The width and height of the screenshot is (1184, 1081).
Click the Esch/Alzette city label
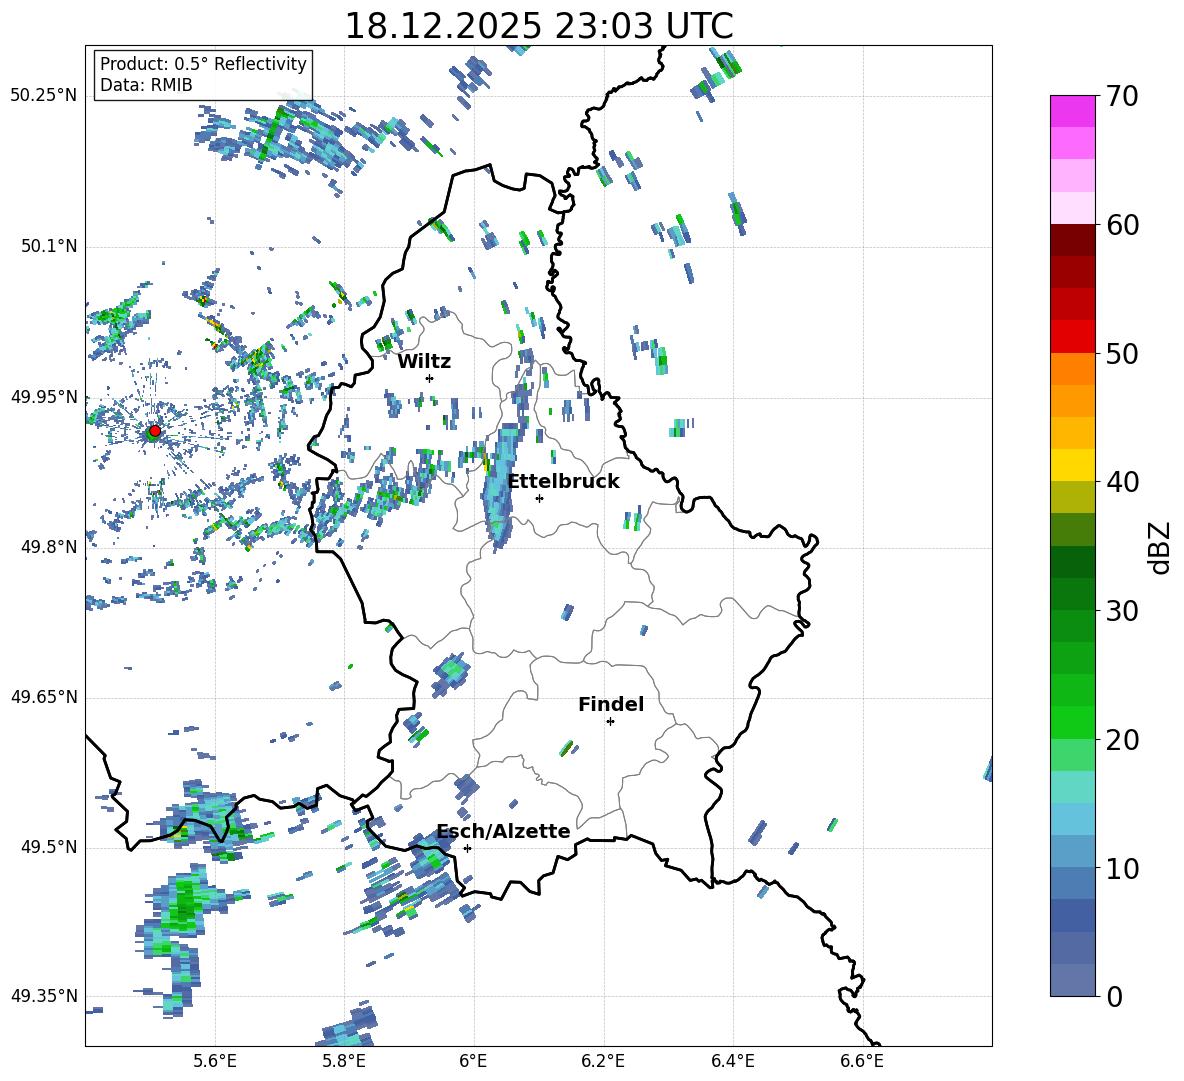click(x=503, y=831)
